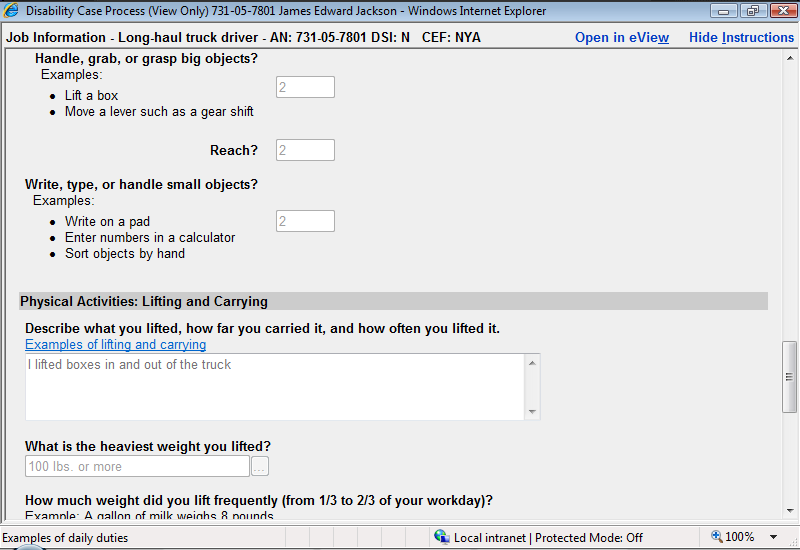Click the 'Handle, grab, or grasp' hours field
The height and width of the screenshot is (550, 800).
(305, 87)
